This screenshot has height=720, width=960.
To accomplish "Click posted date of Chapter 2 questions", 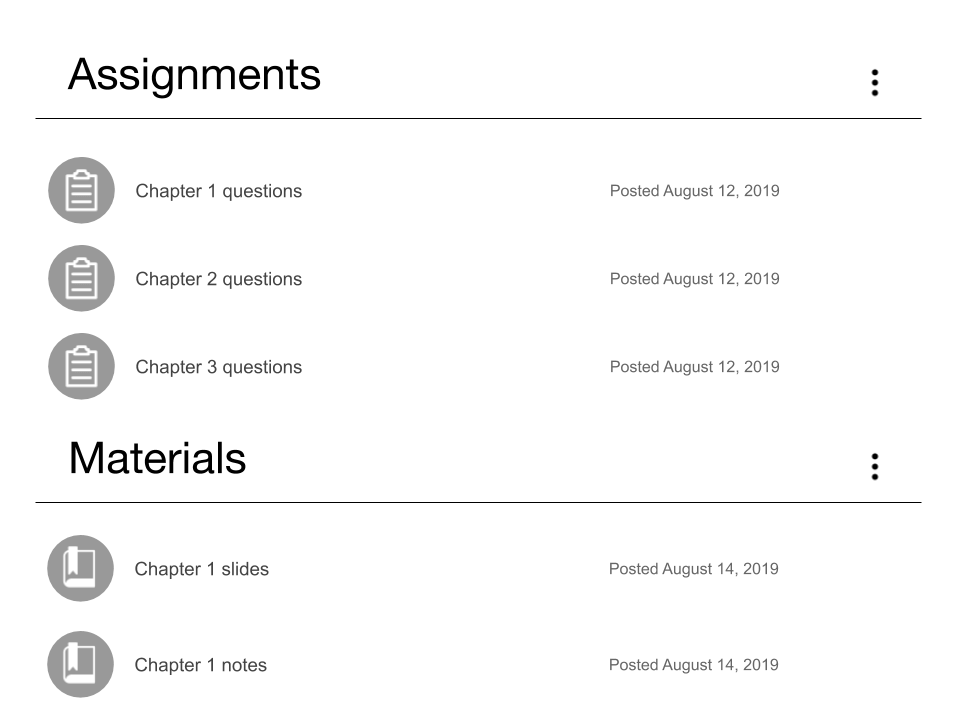I will click(694, 279).
